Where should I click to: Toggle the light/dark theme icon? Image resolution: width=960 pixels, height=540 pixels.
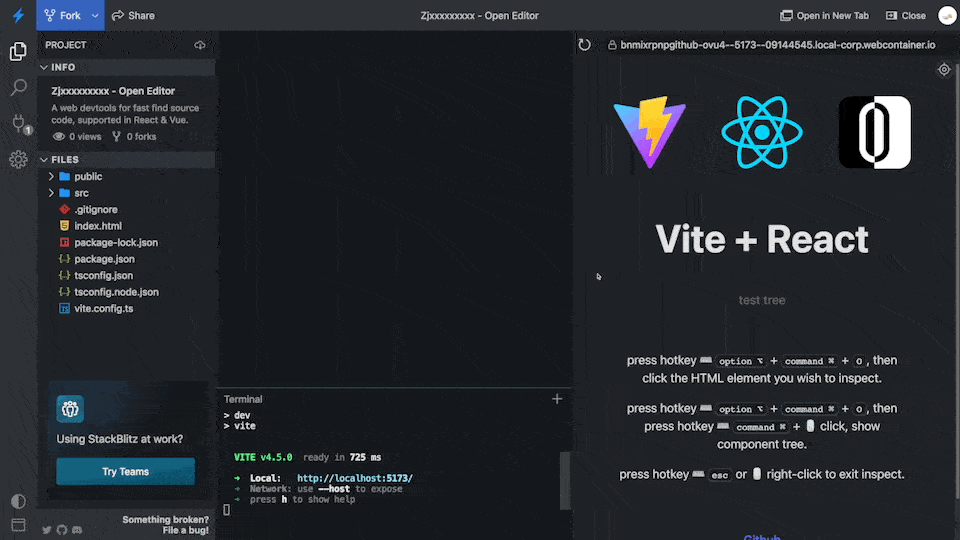point(18,501)
